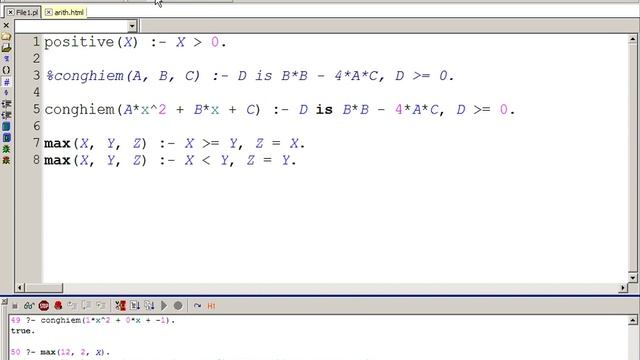This screenshot has height=360, width=640.
Task: Click the 'true.' result in console
Action: tap(23, 331)
